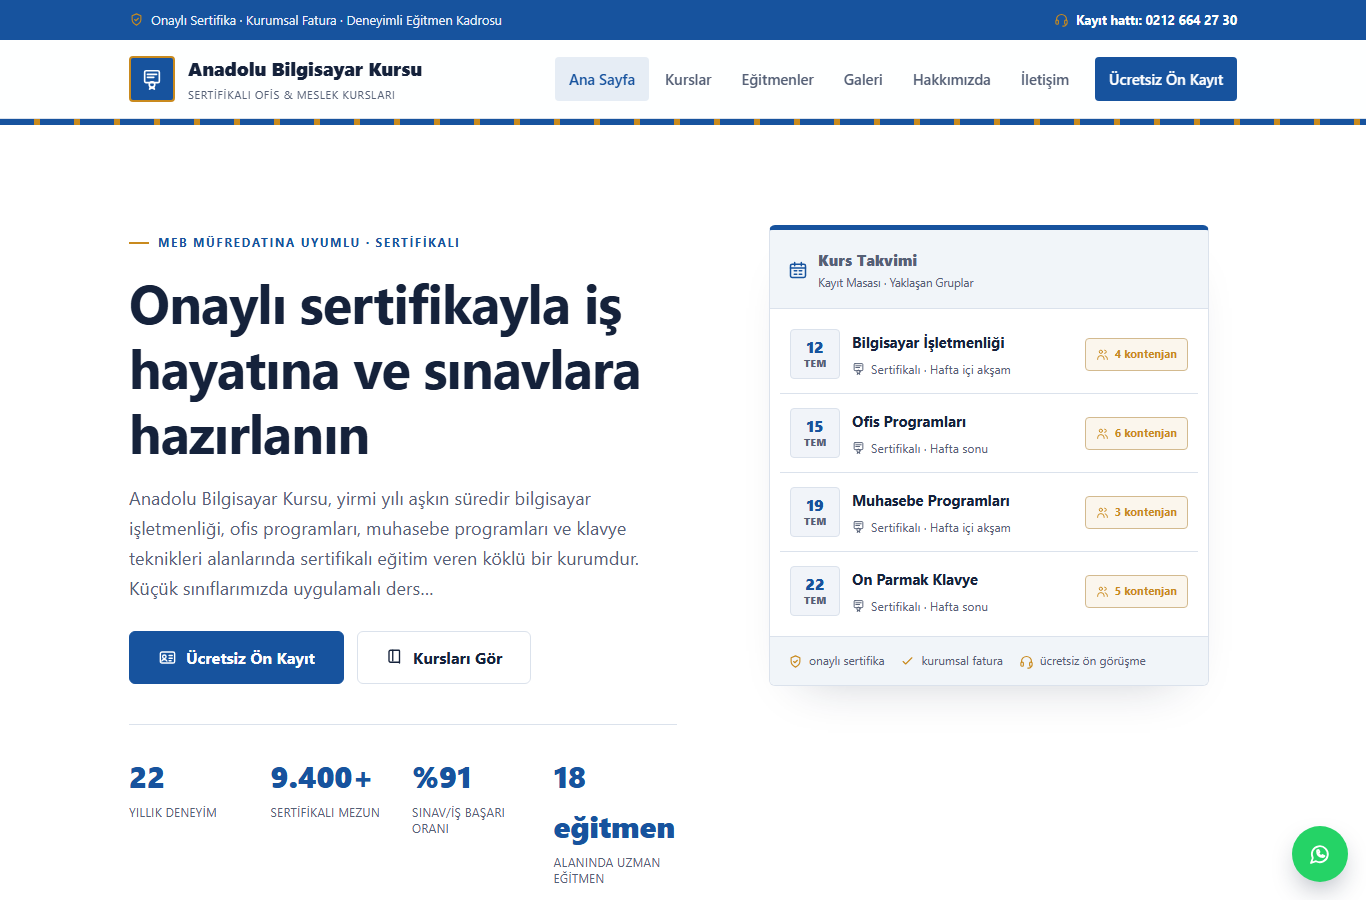Click the shield icon beside Onaylı Sertifika
The image size is (1366, 900).
tap(136, 20)
